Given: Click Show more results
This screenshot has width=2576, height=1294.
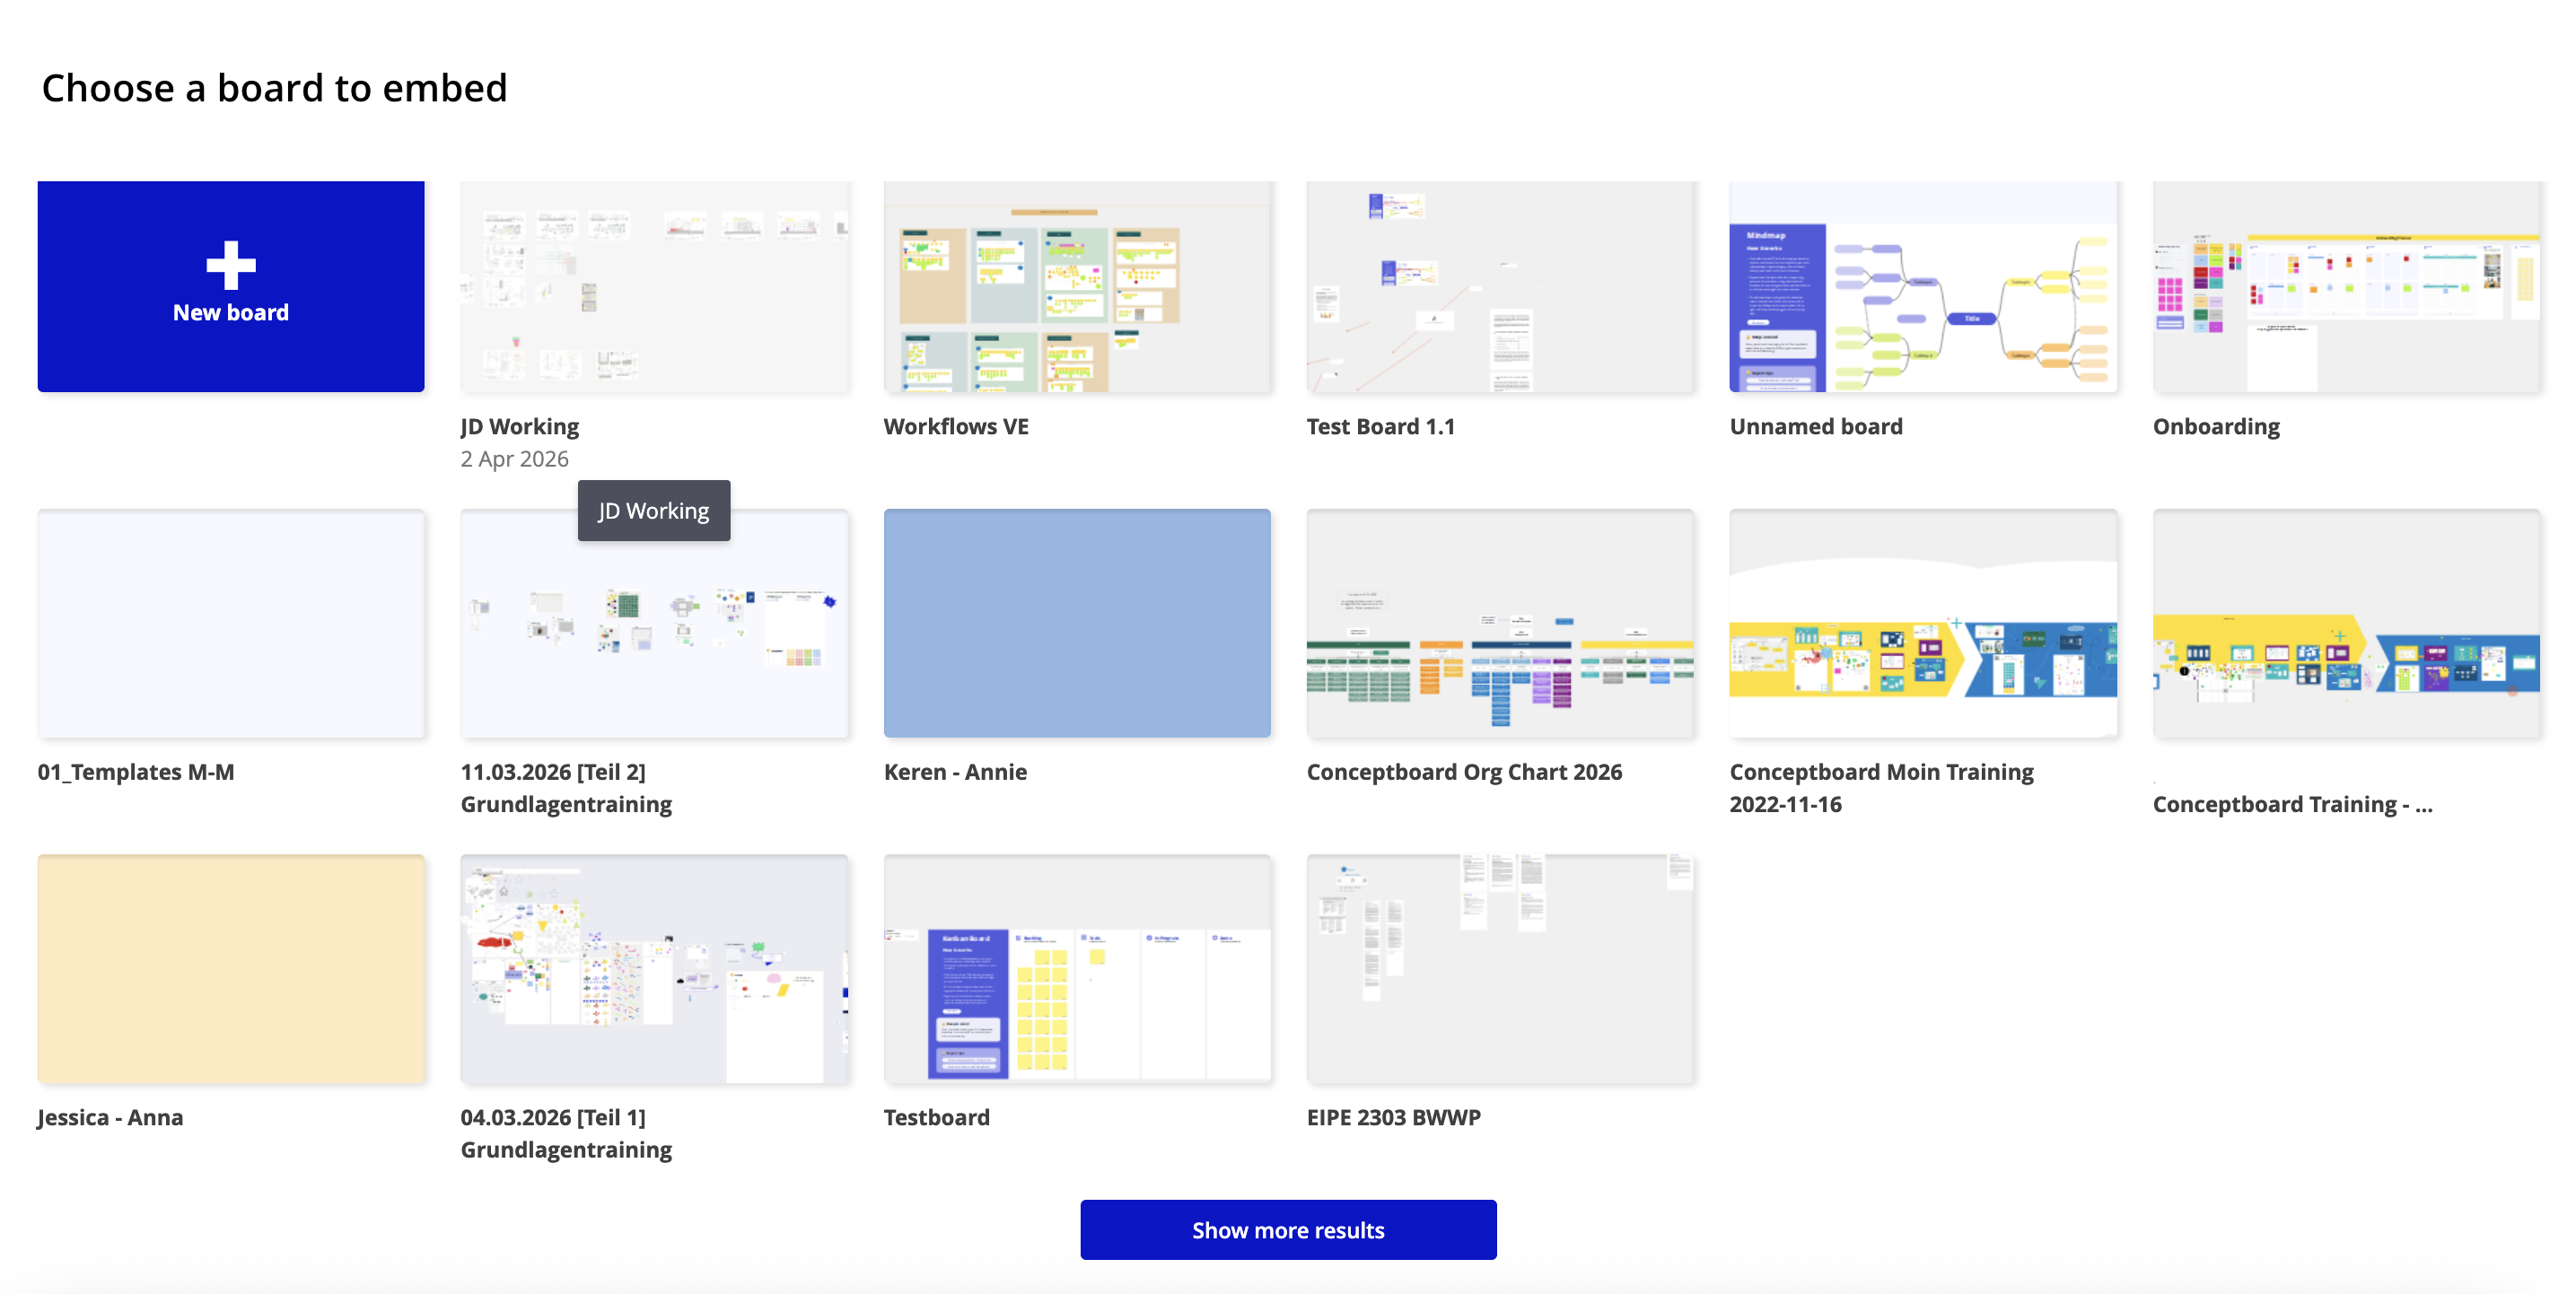Looking at the screenshot, I should click(x=1288, y=1230).
